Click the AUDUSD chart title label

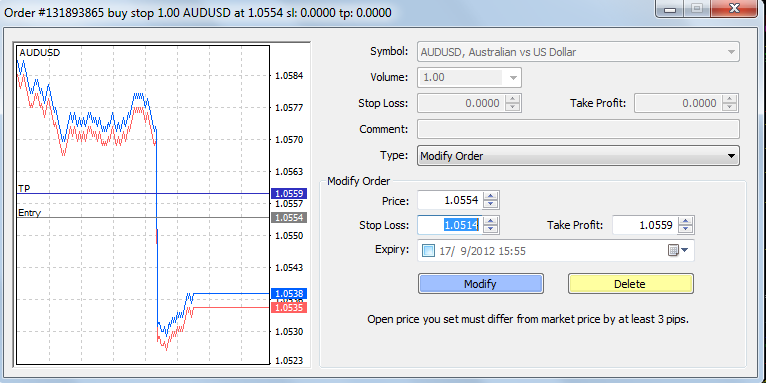(40, 53)
